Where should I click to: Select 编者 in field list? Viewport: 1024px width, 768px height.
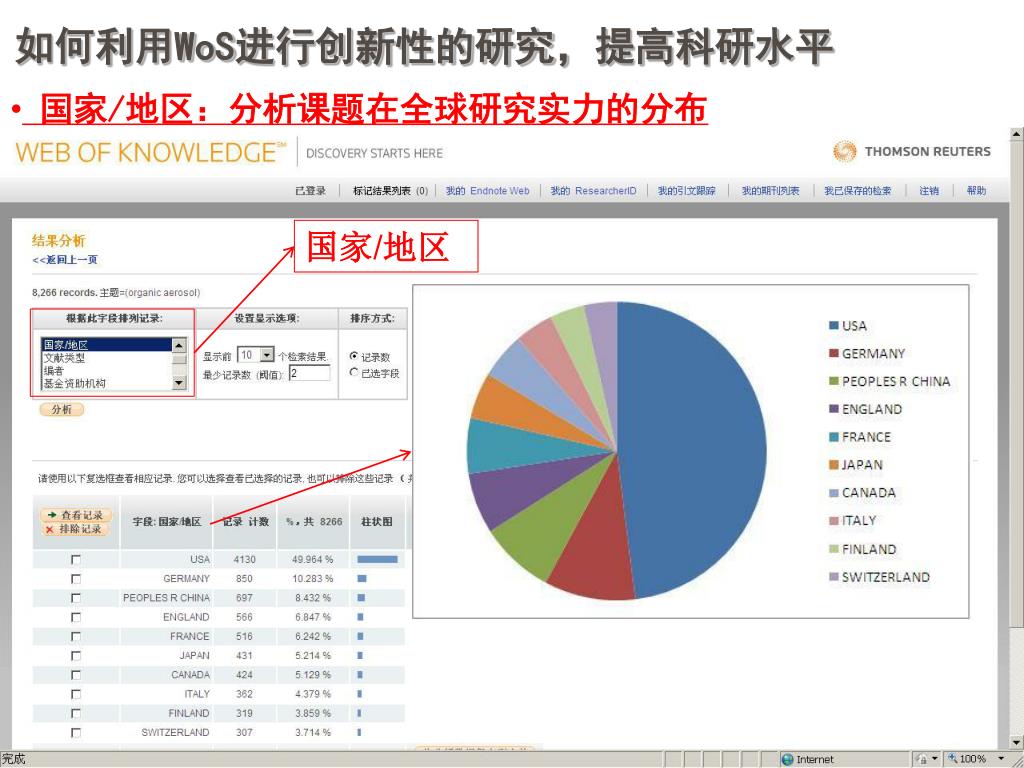[106, 370]
